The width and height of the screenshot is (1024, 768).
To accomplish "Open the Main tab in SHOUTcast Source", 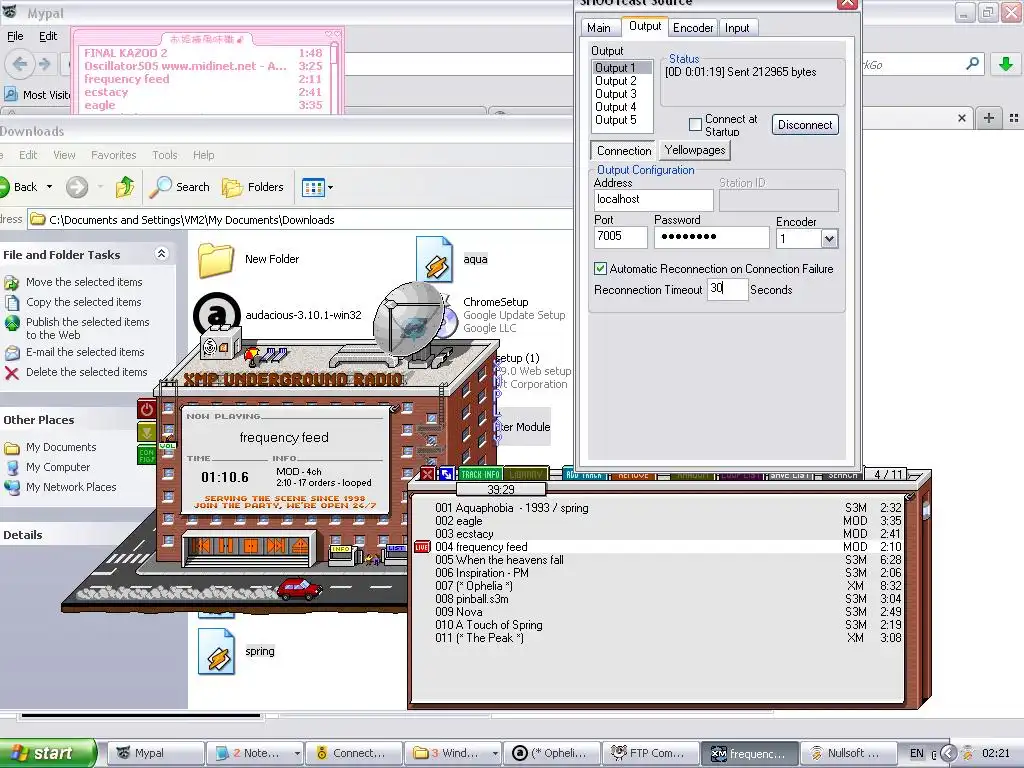I will point(599,28).
